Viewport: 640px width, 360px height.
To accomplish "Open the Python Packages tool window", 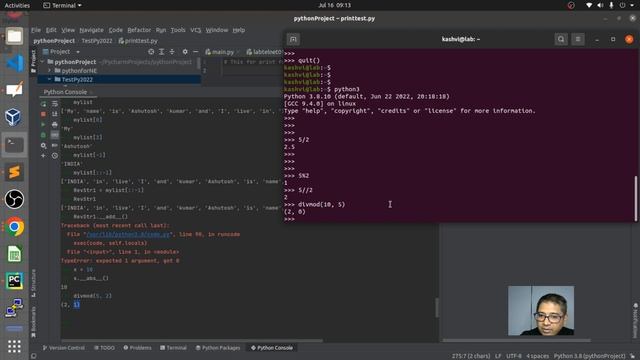I will pos(219,348).
